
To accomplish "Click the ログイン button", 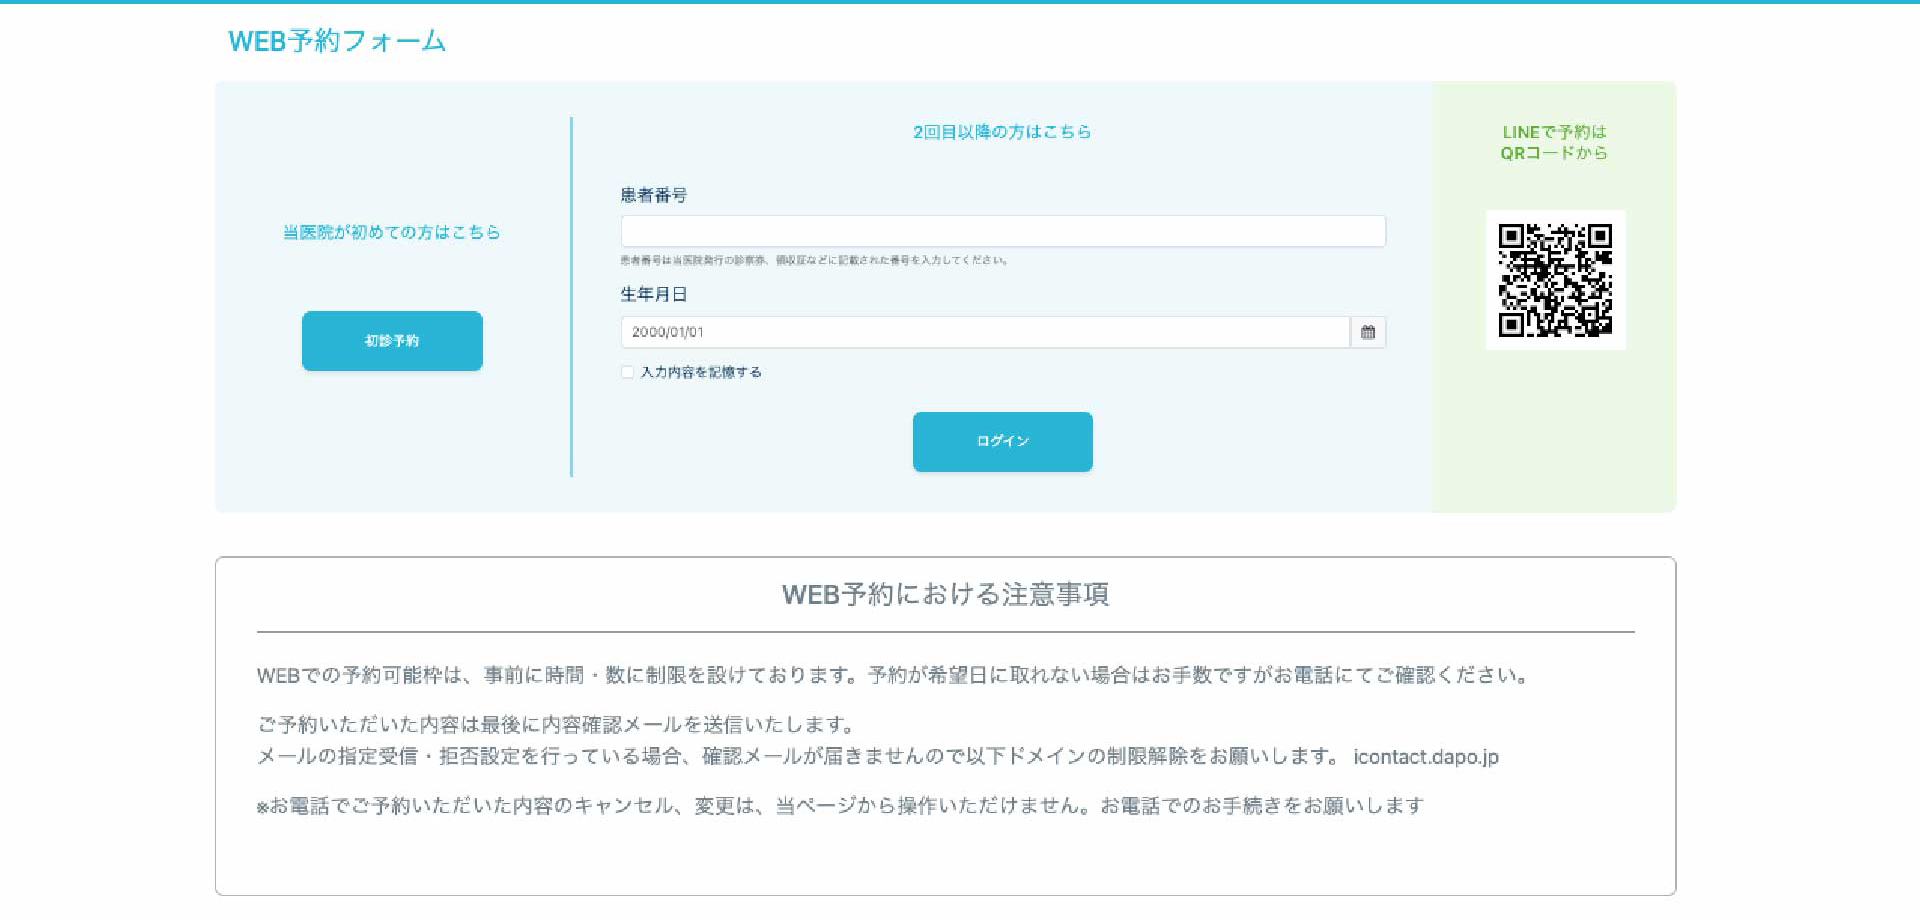I will (x=1002, y=441).
